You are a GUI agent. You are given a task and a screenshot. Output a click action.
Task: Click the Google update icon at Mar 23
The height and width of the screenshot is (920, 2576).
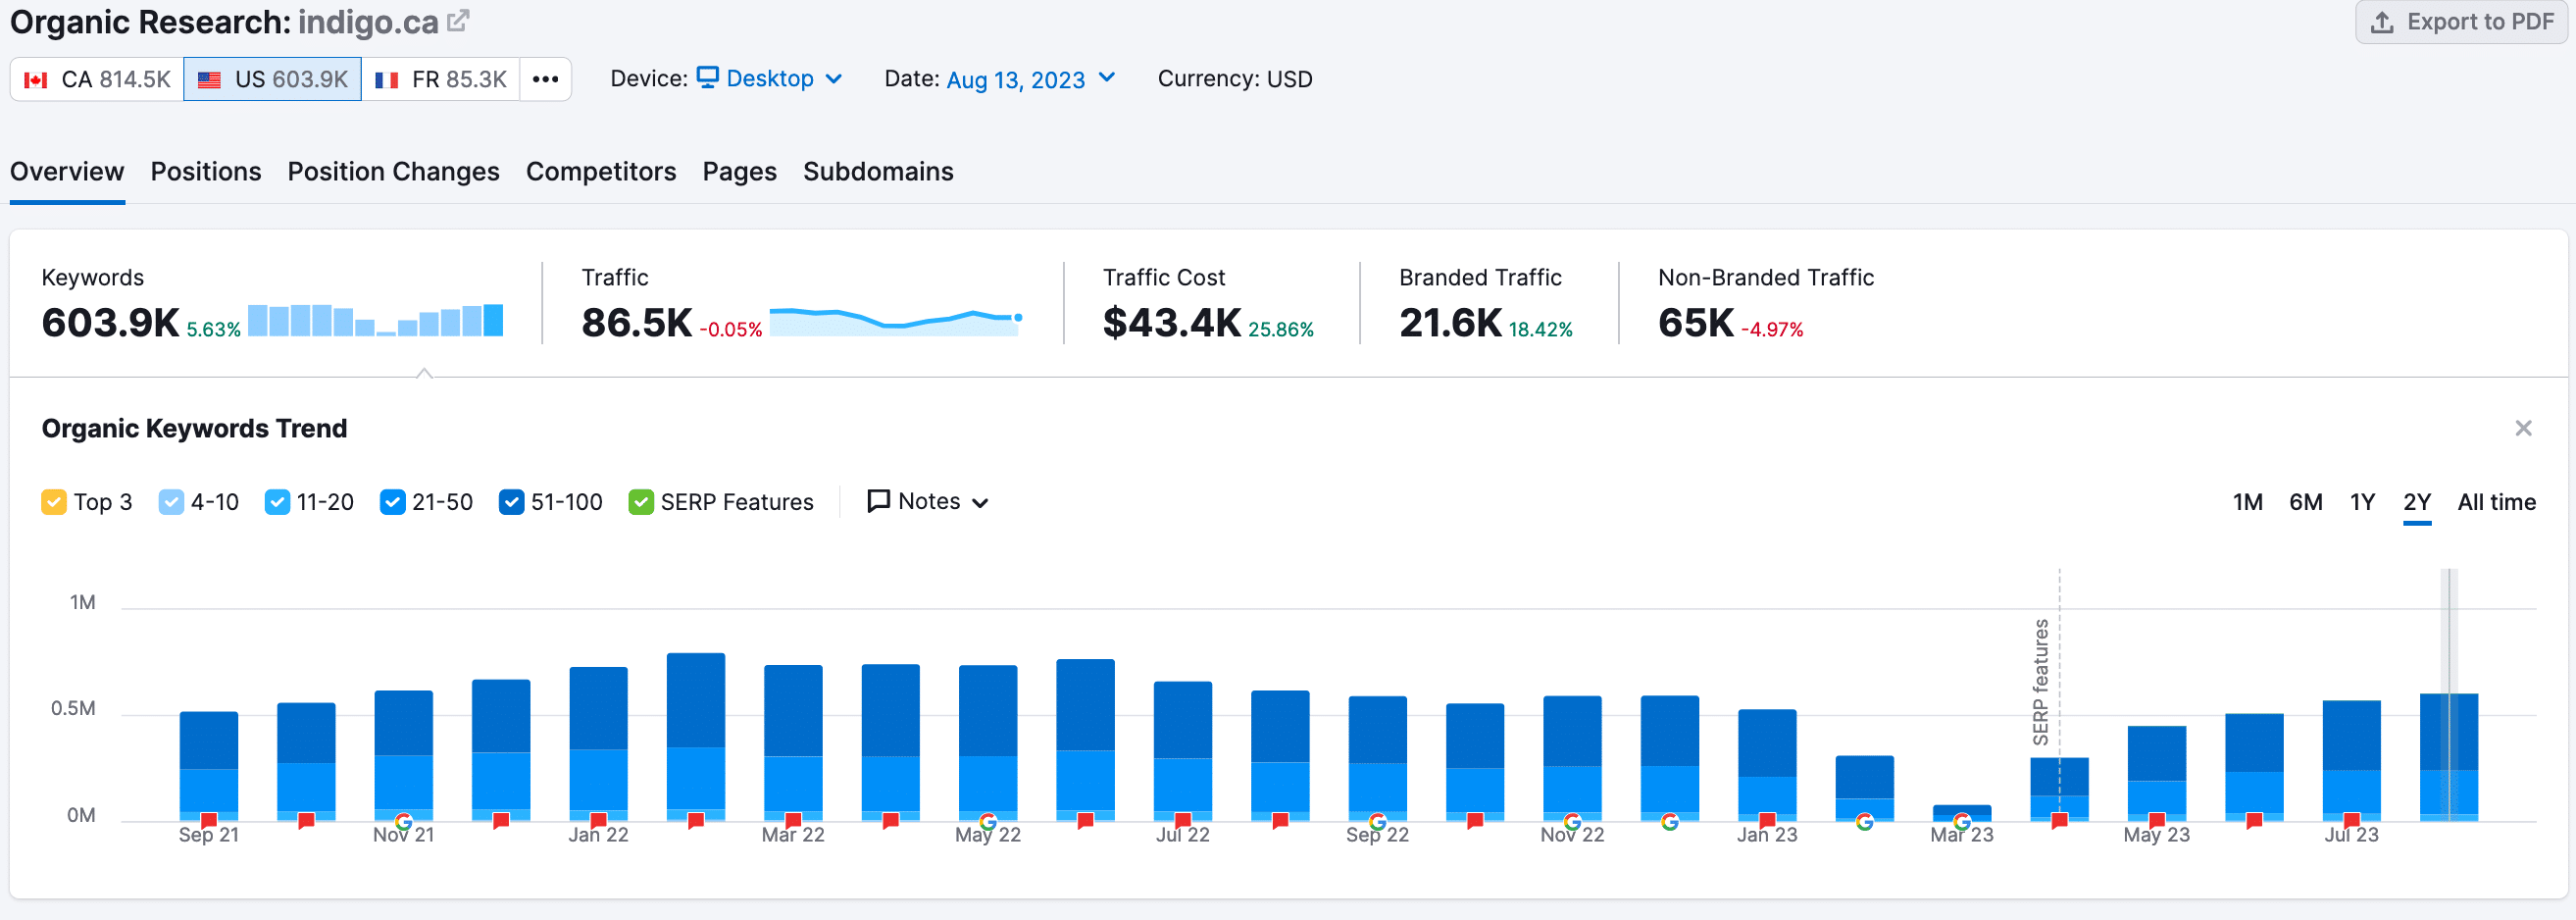click(x=1962, y=821)
